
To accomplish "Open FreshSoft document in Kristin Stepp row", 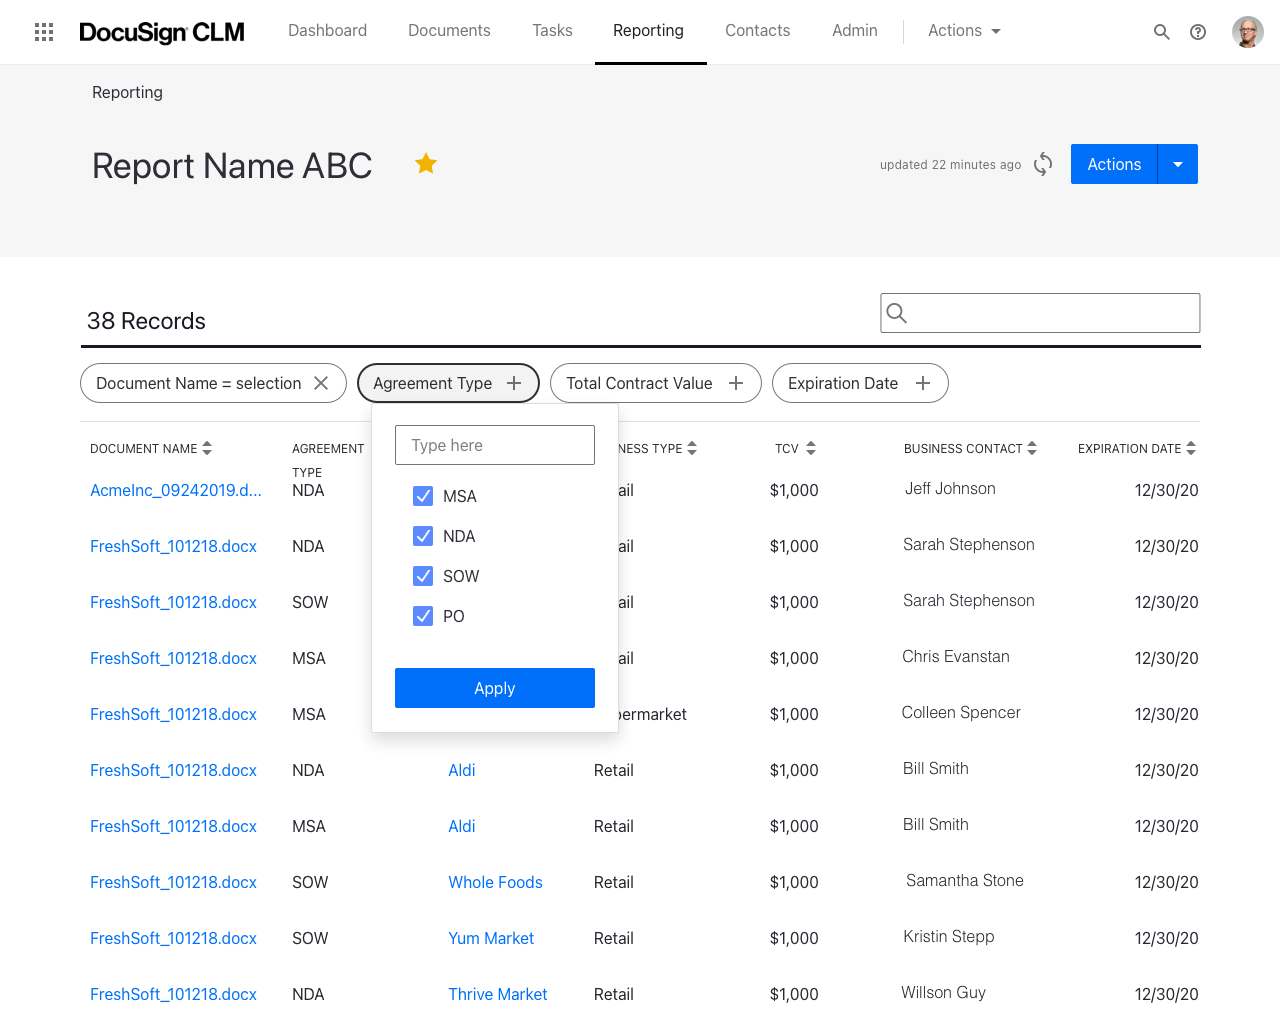I will point(173,938).
